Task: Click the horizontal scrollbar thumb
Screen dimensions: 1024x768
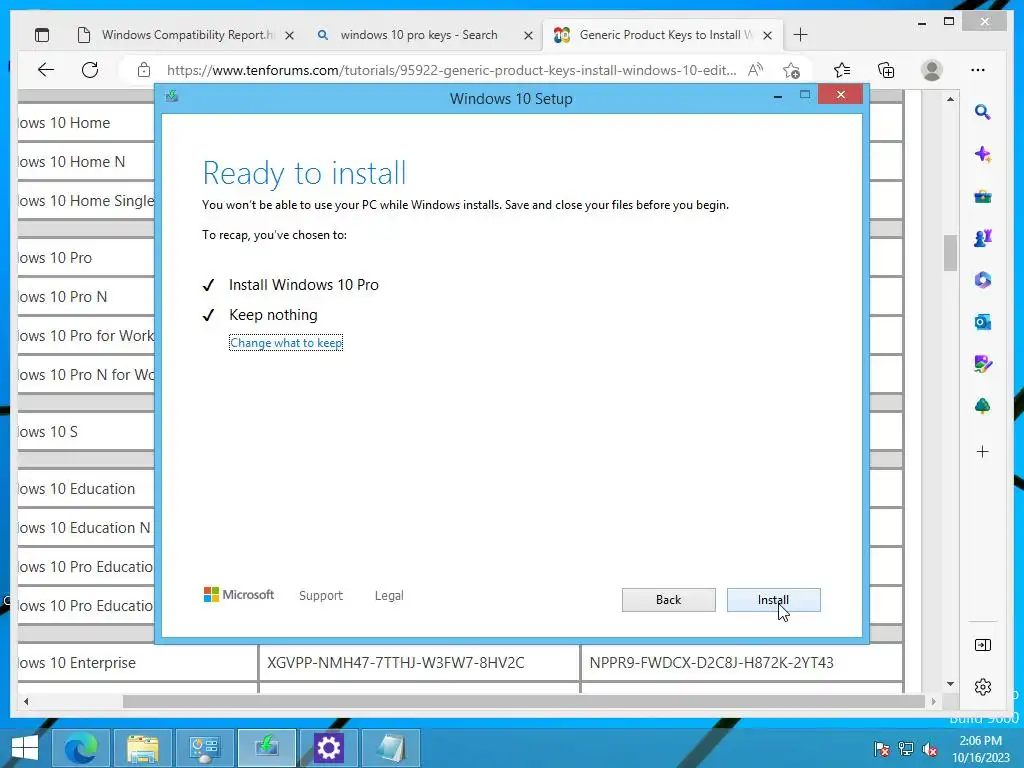Action: [x=524, y=701]
